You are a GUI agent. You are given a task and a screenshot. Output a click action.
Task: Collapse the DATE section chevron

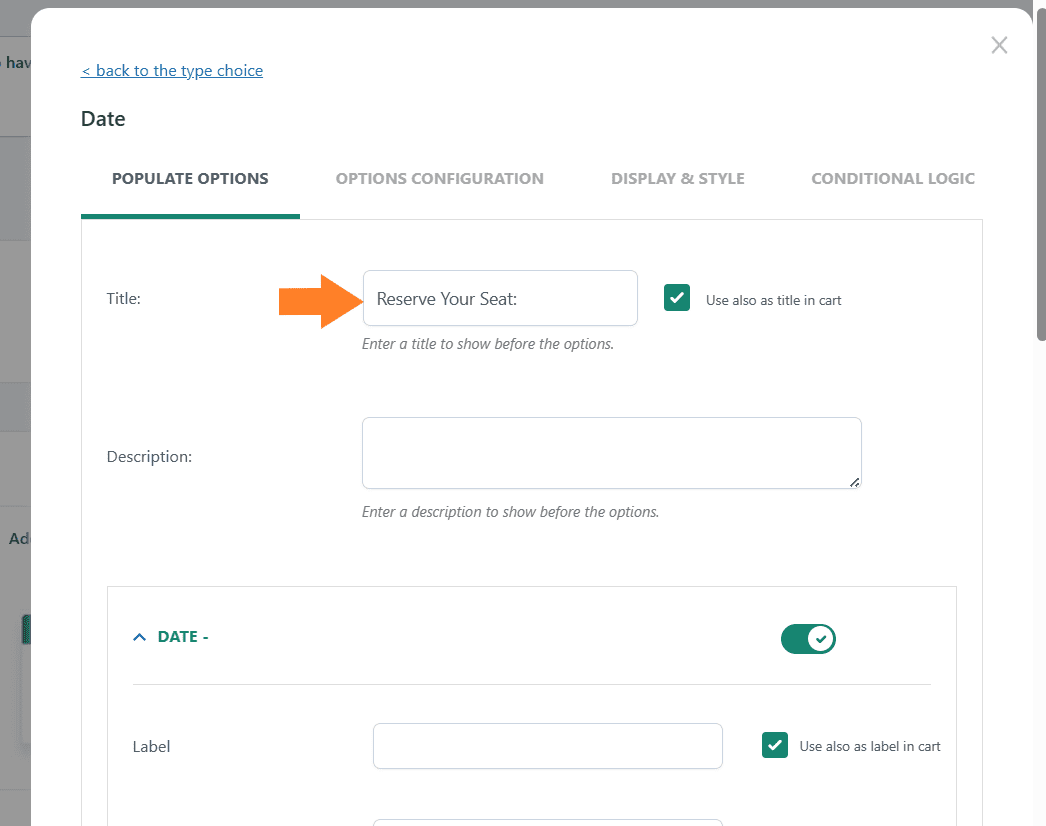coord(139,637)
